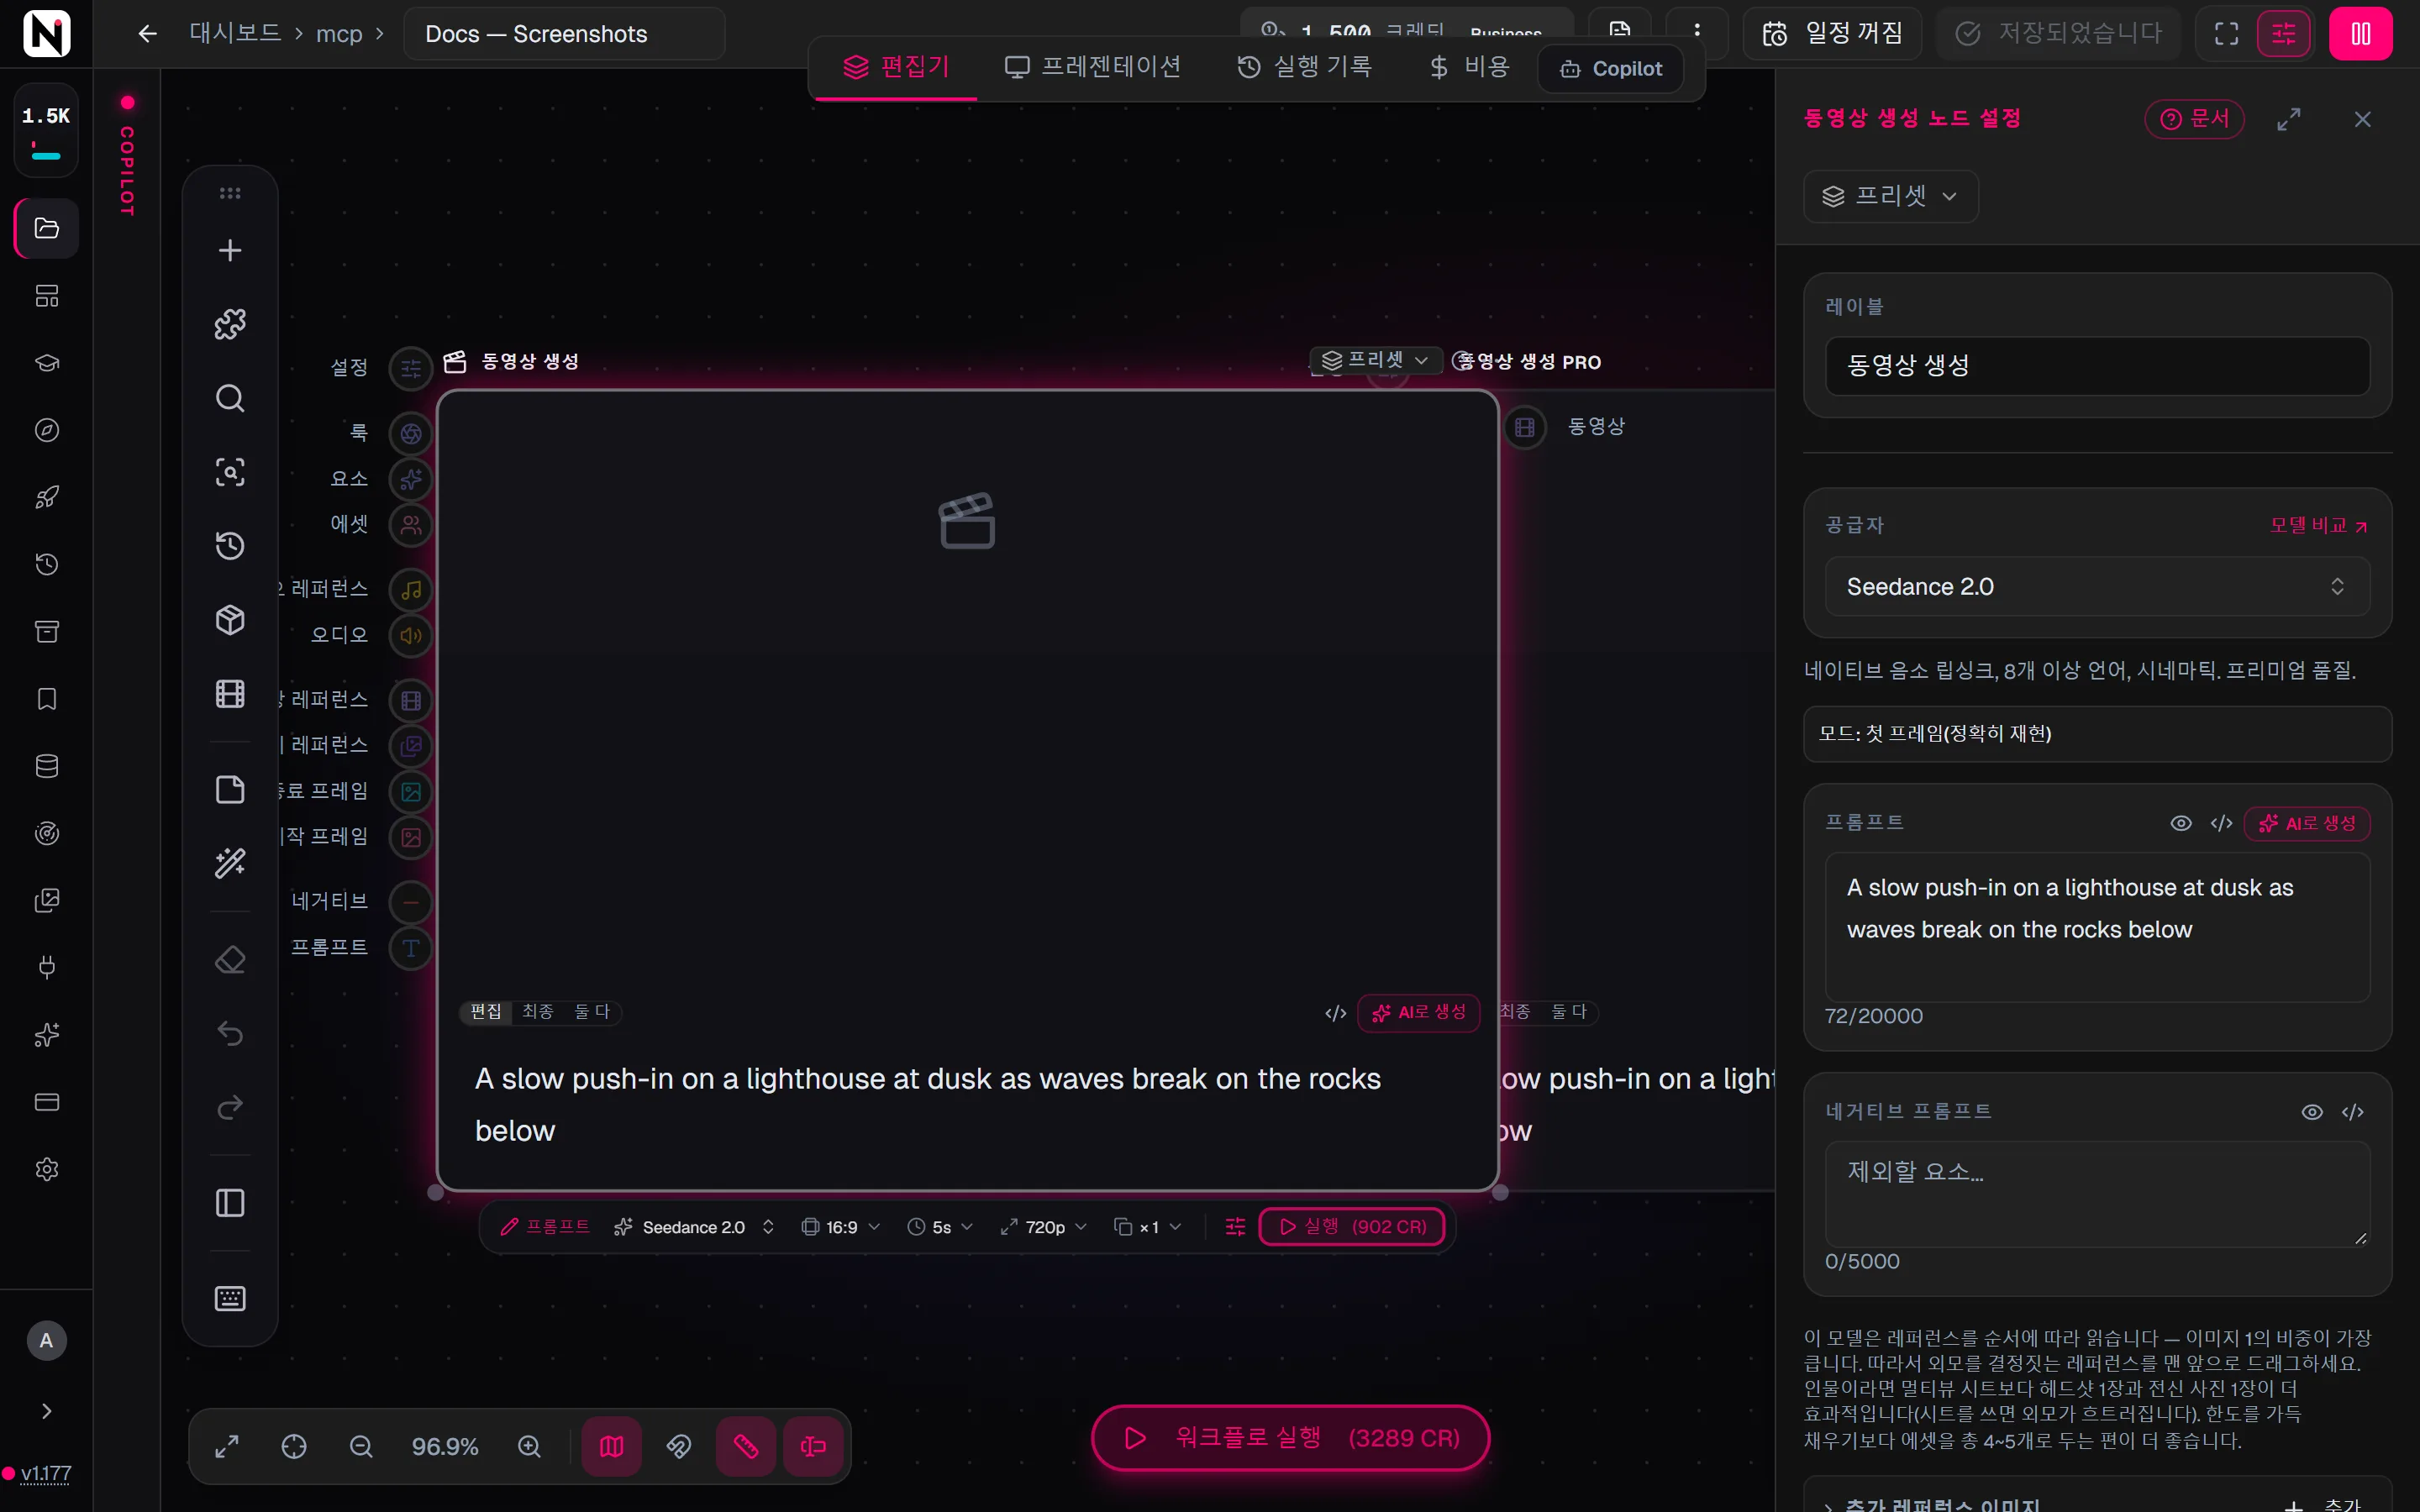
Task: Zoom out with the minus magnifier
Action: coord(361,1446)
